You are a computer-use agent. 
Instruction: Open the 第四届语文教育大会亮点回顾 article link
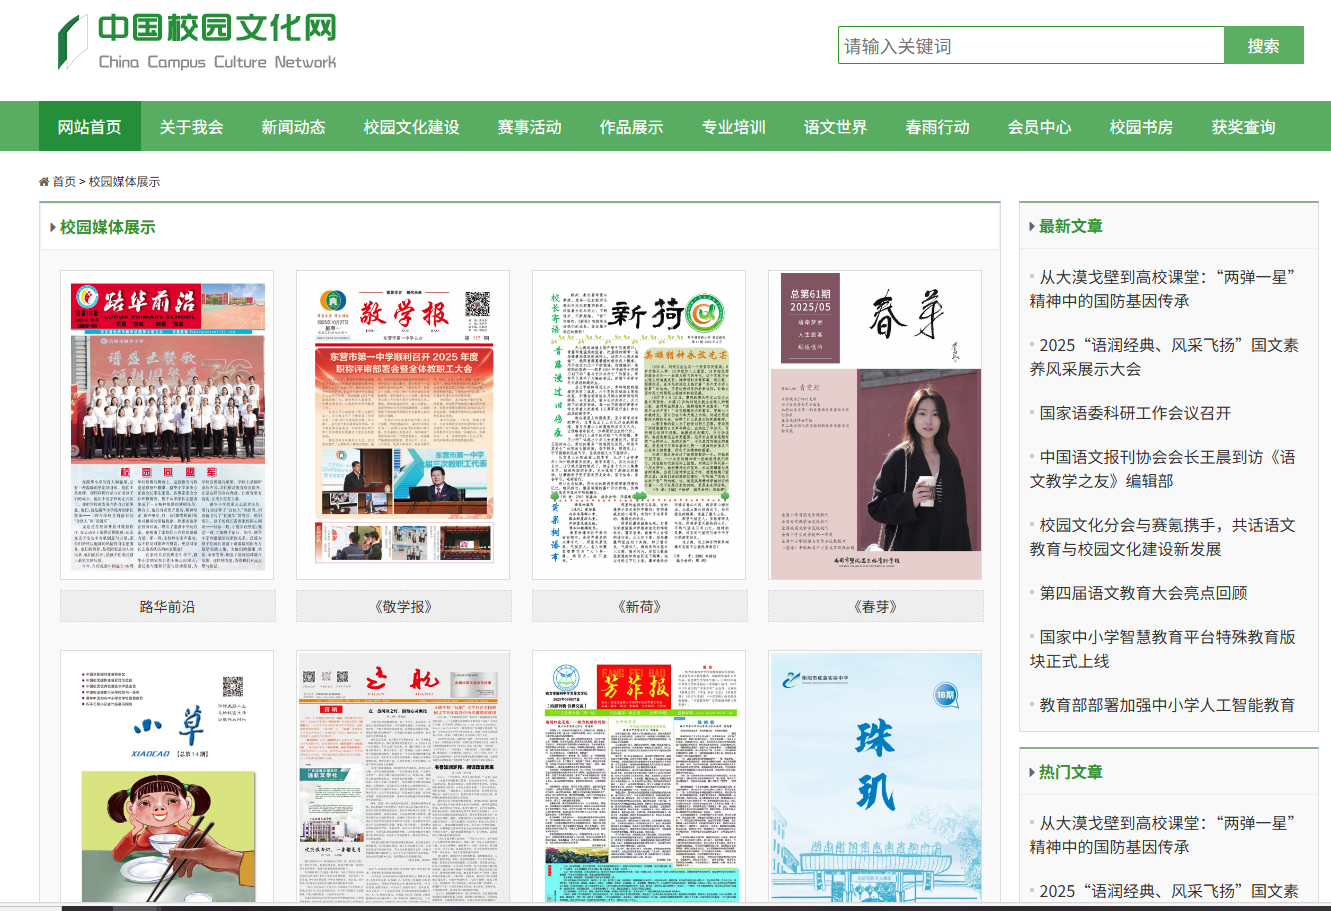tap(1143, 593)
